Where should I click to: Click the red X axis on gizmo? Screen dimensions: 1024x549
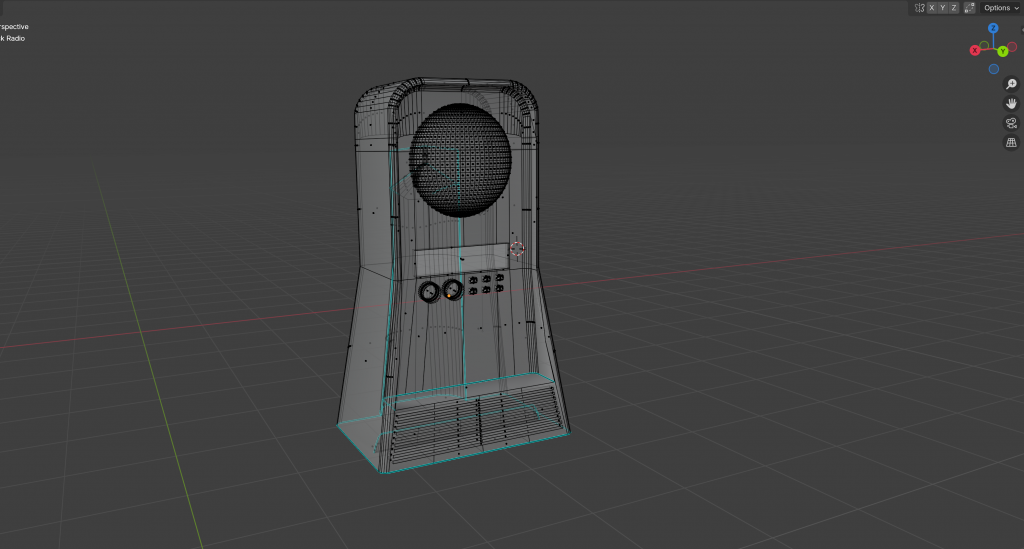[x=975, y=51]
